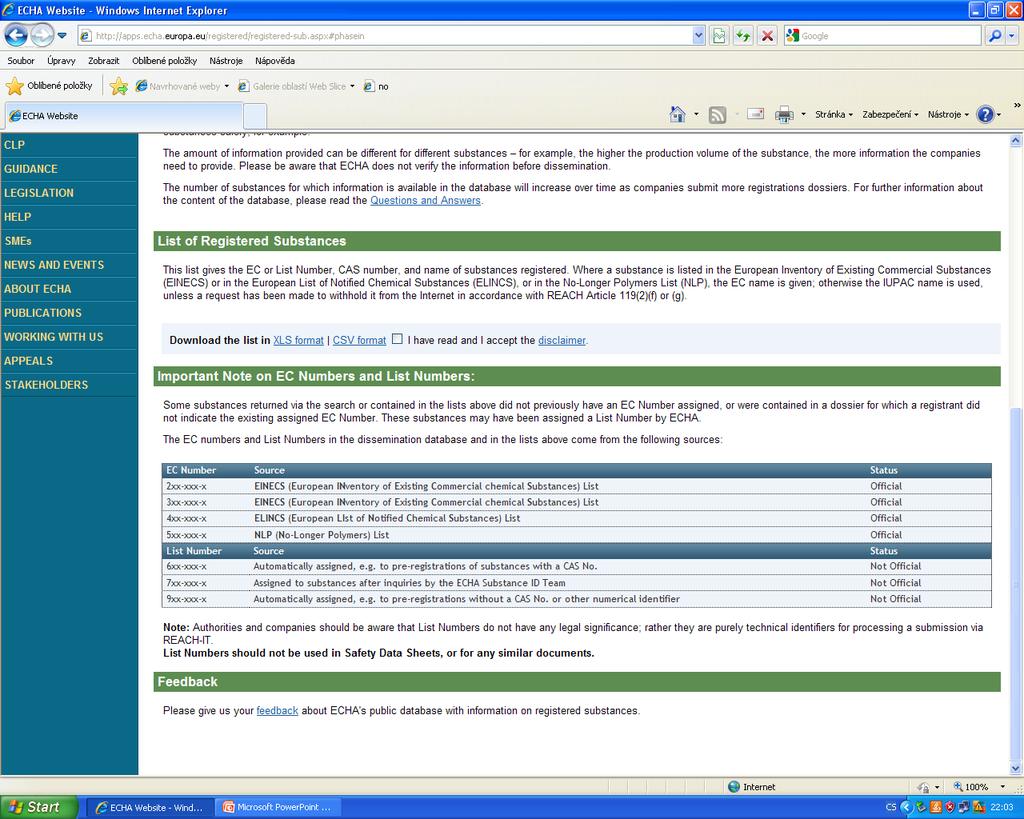The image size is (1024, 819).
Task: Open CLP in the sidebar
Action: click(14, 145)
